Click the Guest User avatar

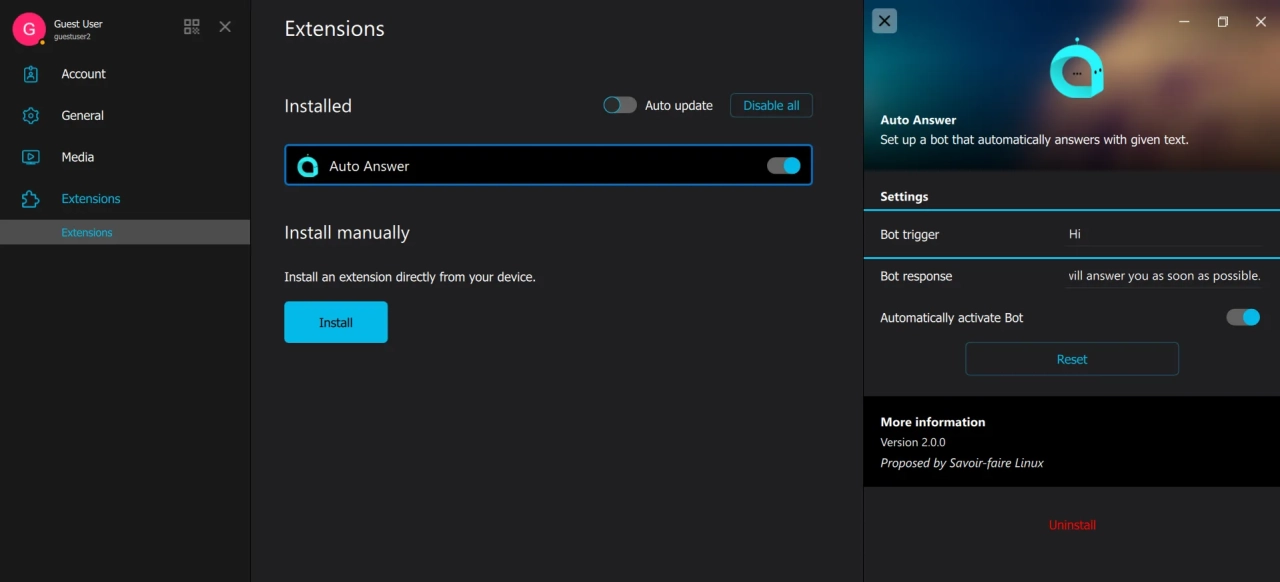click(28, 29)
